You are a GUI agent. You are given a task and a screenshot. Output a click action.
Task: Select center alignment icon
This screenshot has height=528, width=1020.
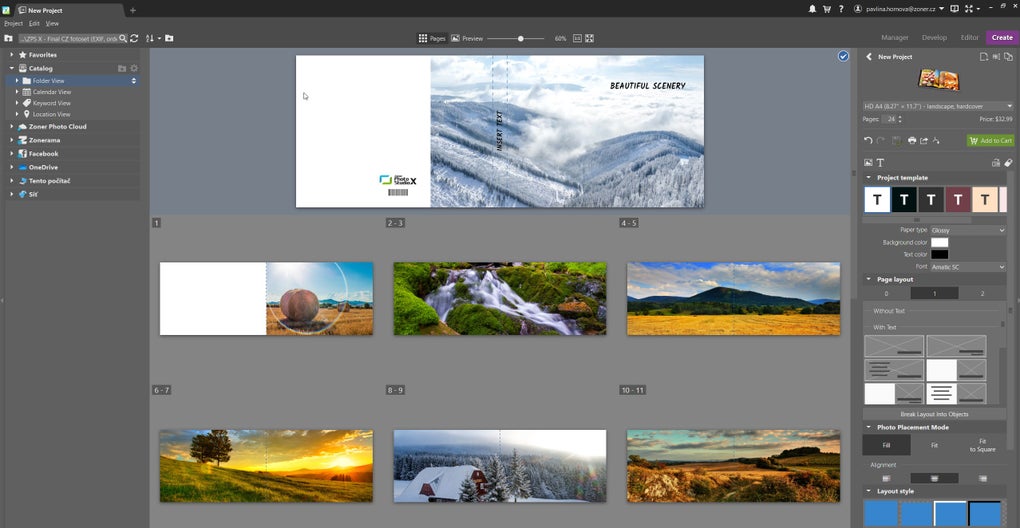click(x=934, y=479)
